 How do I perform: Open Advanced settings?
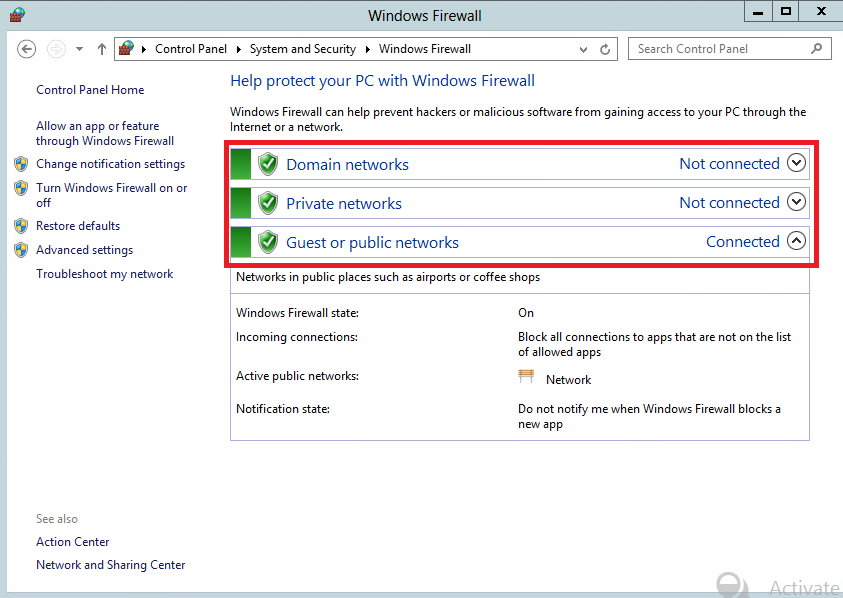[x=84, y=250]
